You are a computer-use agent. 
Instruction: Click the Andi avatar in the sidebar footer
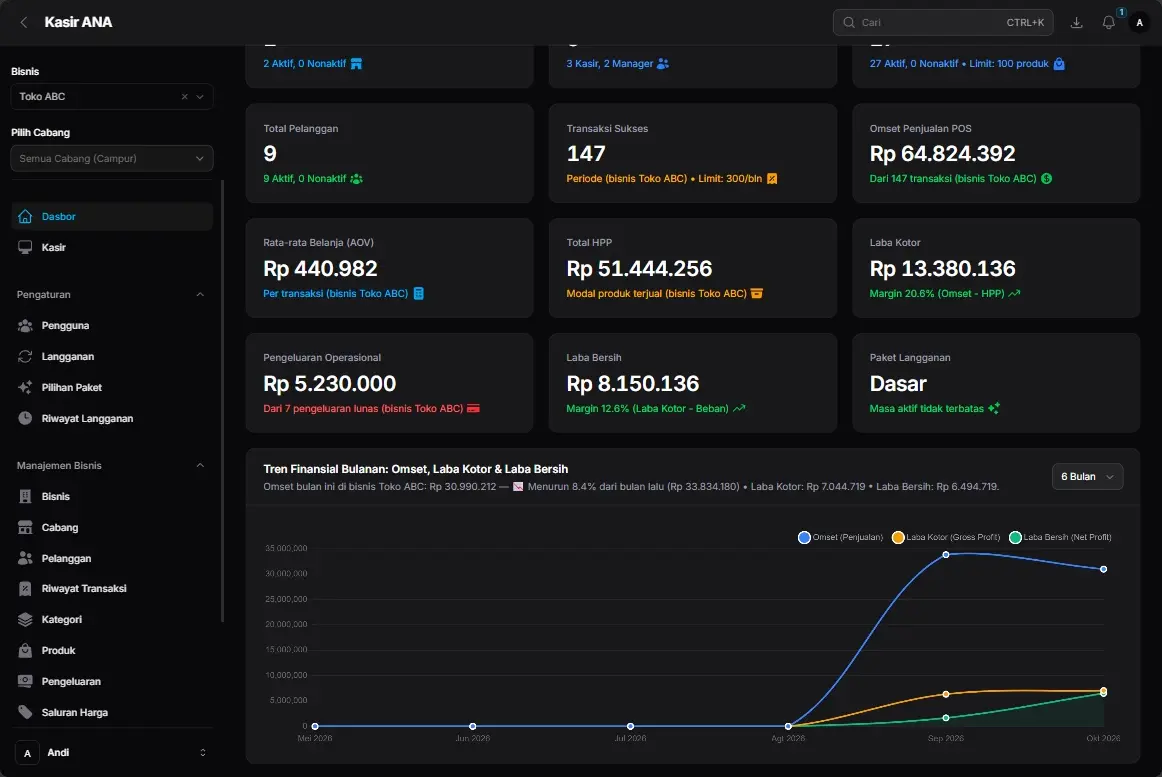27,753
